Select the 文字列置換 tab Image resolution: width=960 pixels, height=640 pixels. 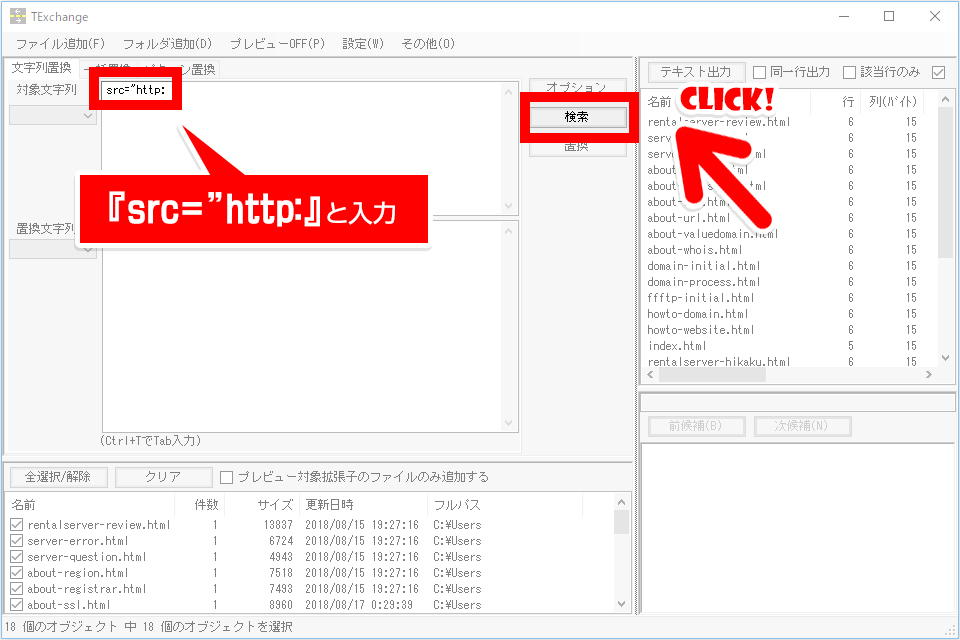pos(42,68)
